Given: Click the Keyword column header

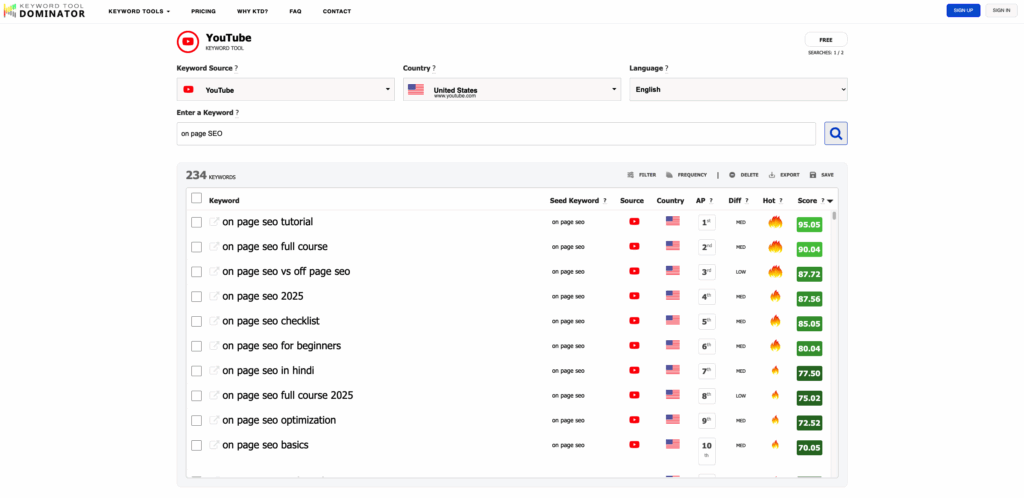Looking at the screenshot, I should point(224,200).
